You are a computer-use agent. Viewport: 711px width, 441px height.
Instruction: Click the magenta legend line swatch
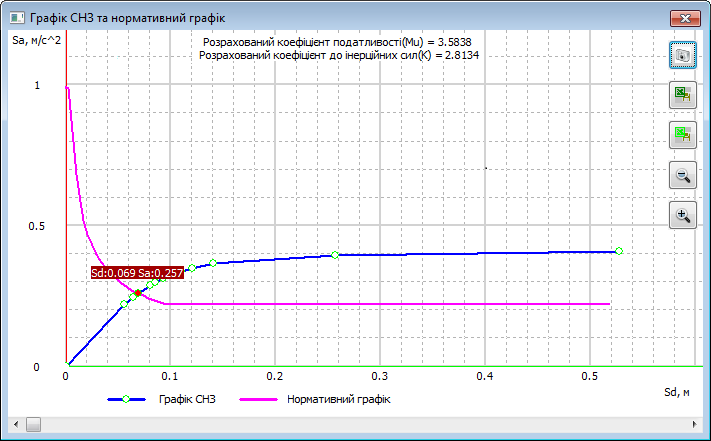[x=258, y=399]
